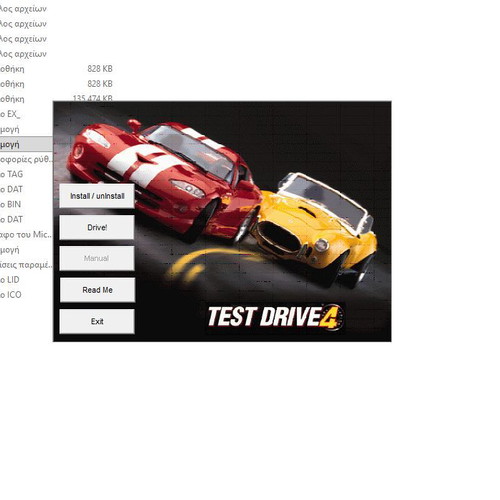Select the file type row ending in 'TAG'
Screen dimensions: 500x500
(x=11, y=174)
